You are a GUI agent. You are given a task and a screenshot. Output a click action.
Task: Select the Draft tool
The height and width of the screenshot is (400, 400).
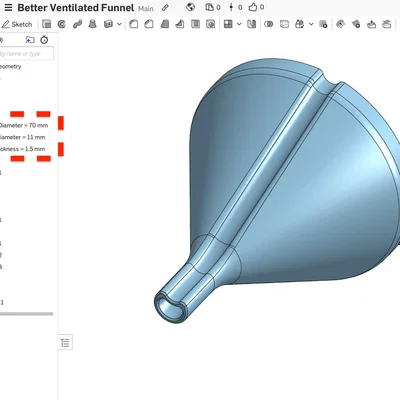coord(165,24)
